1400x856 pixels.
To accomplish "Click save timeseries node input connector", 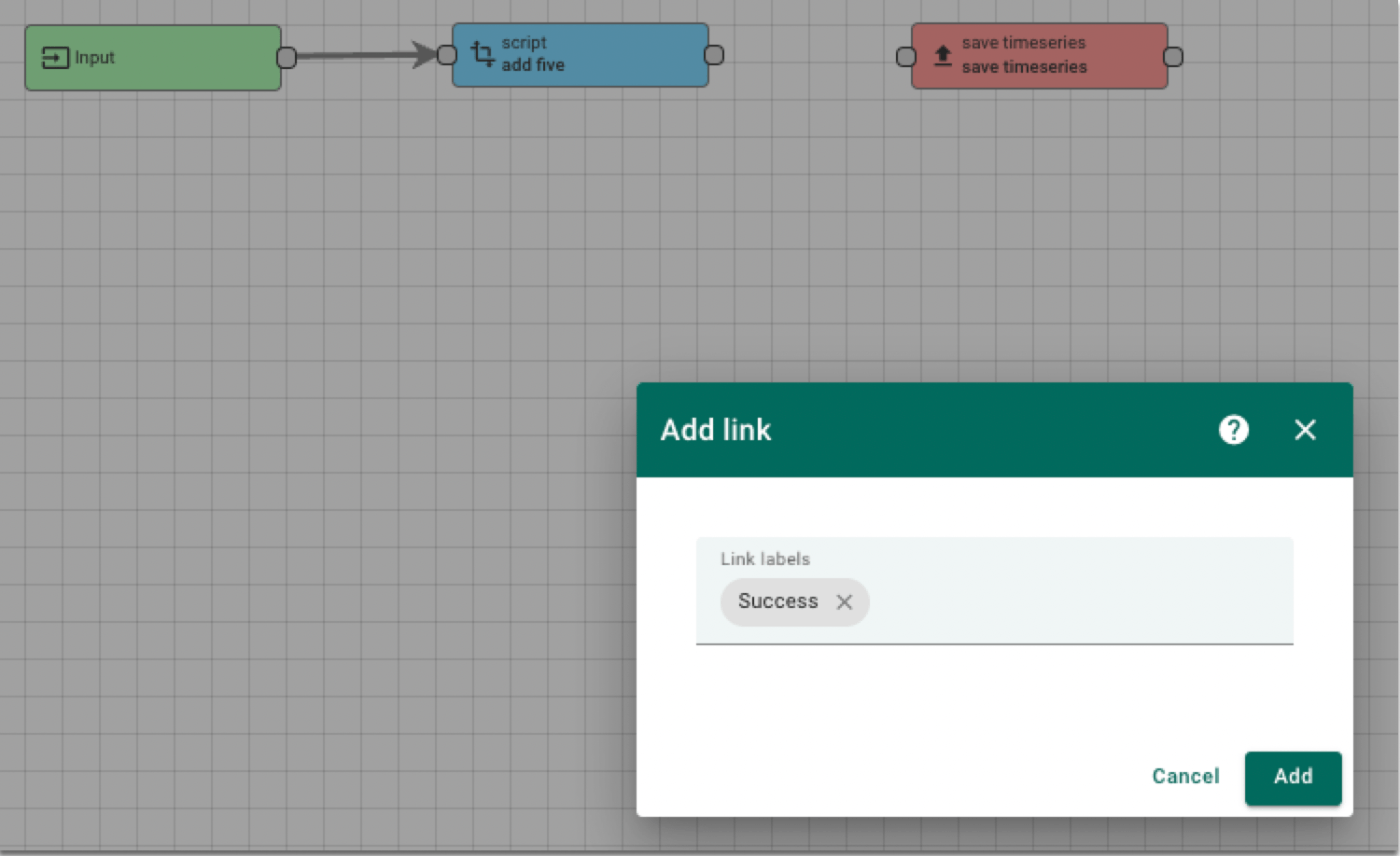I will 906,56.
